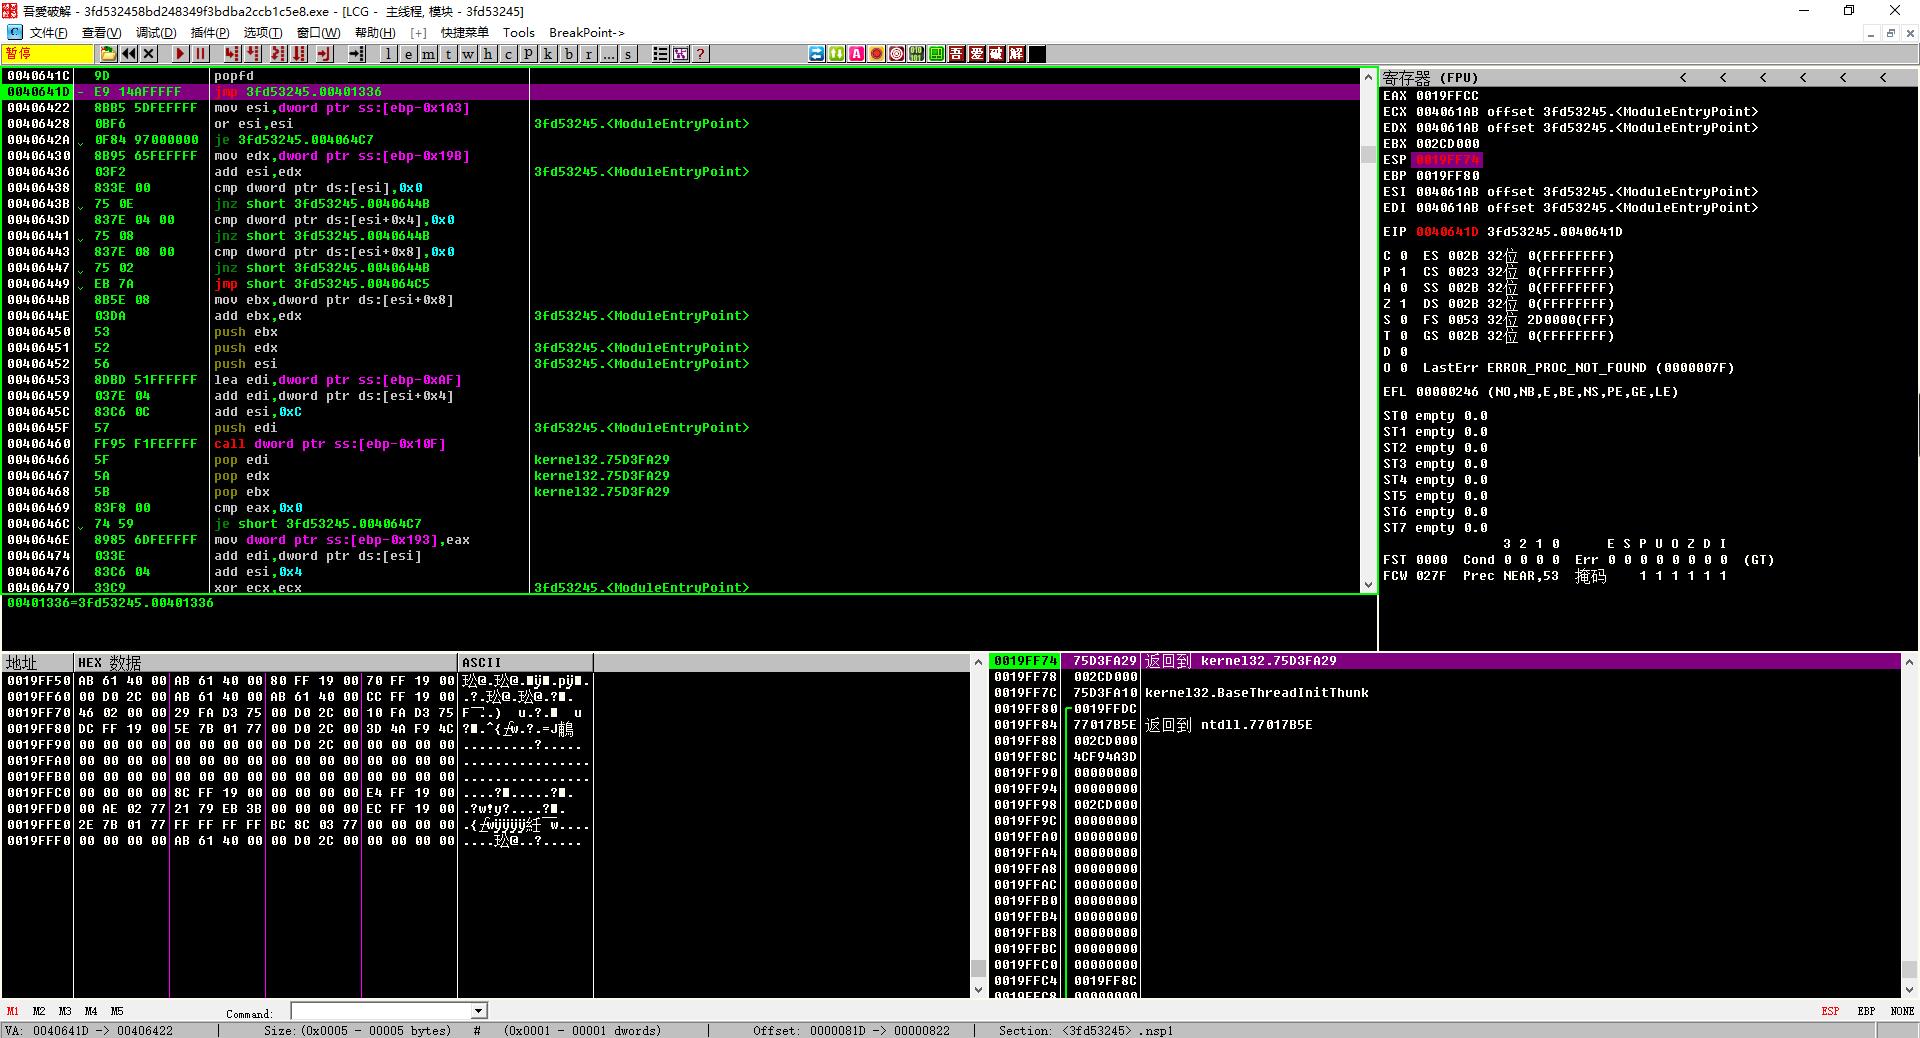Open the 查看(V) menu

(x=101, y=33)
